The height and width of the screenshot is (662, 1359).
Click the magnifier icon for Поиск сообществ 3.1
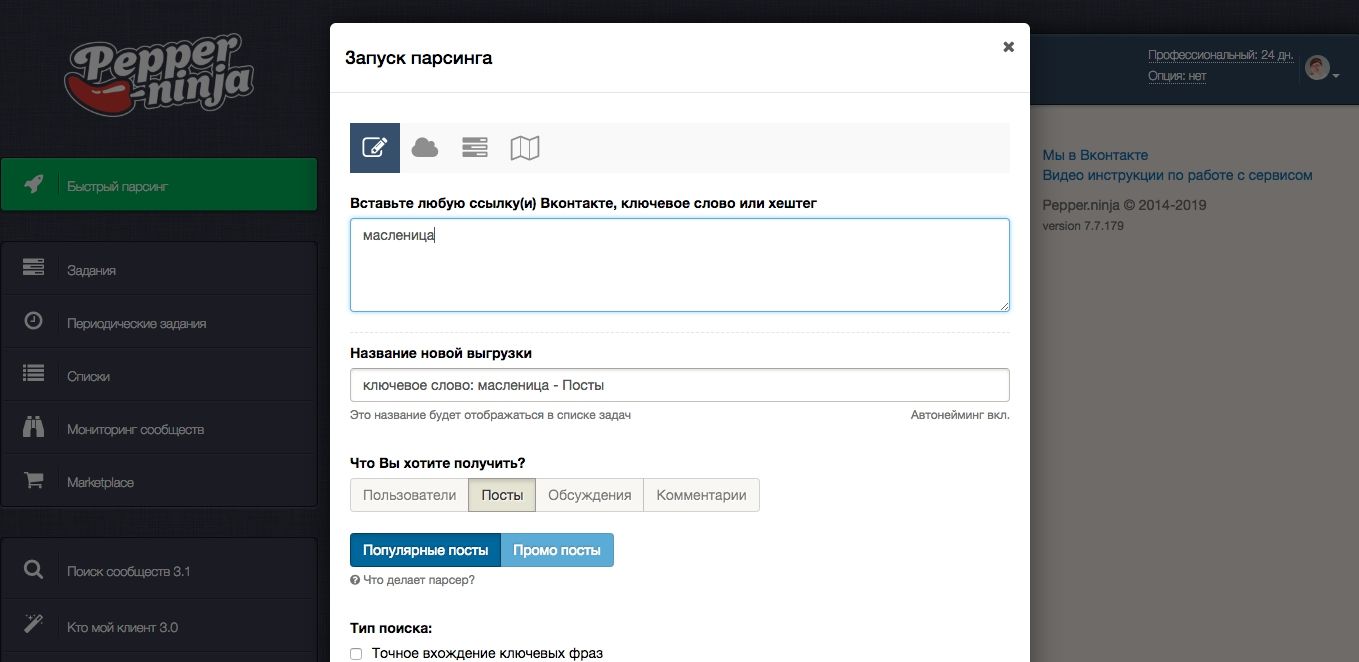(x=33, y=571)
